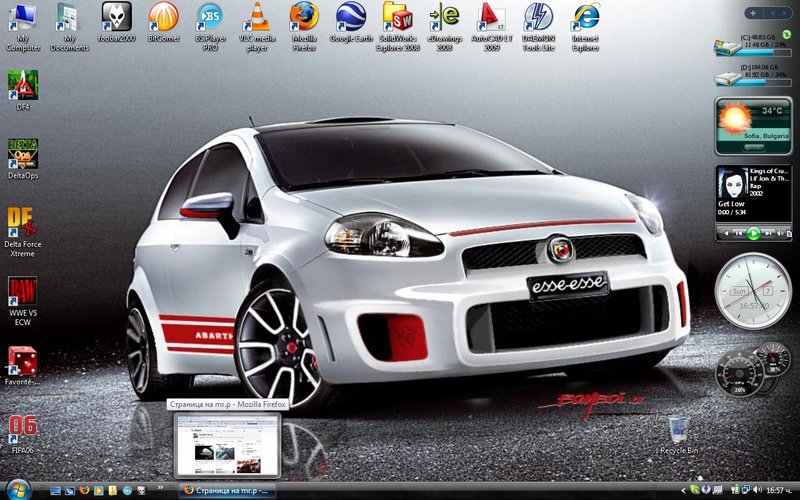Launch the BitComet desktop icon
800x500 pixels.
coord(163,17)
